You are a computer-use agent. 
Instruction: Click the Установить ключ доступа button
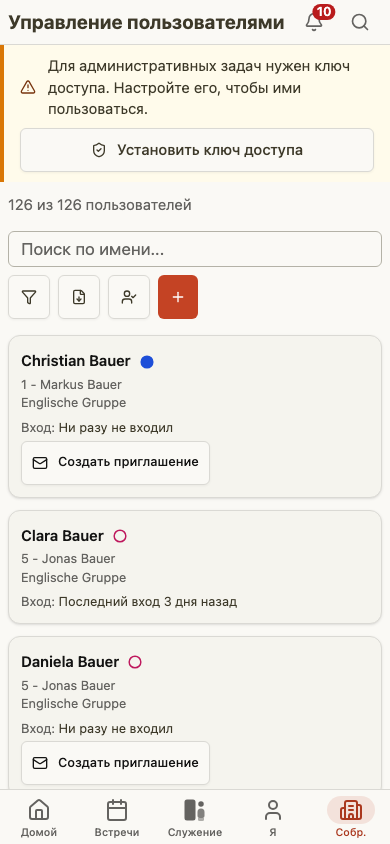(197, 150)
